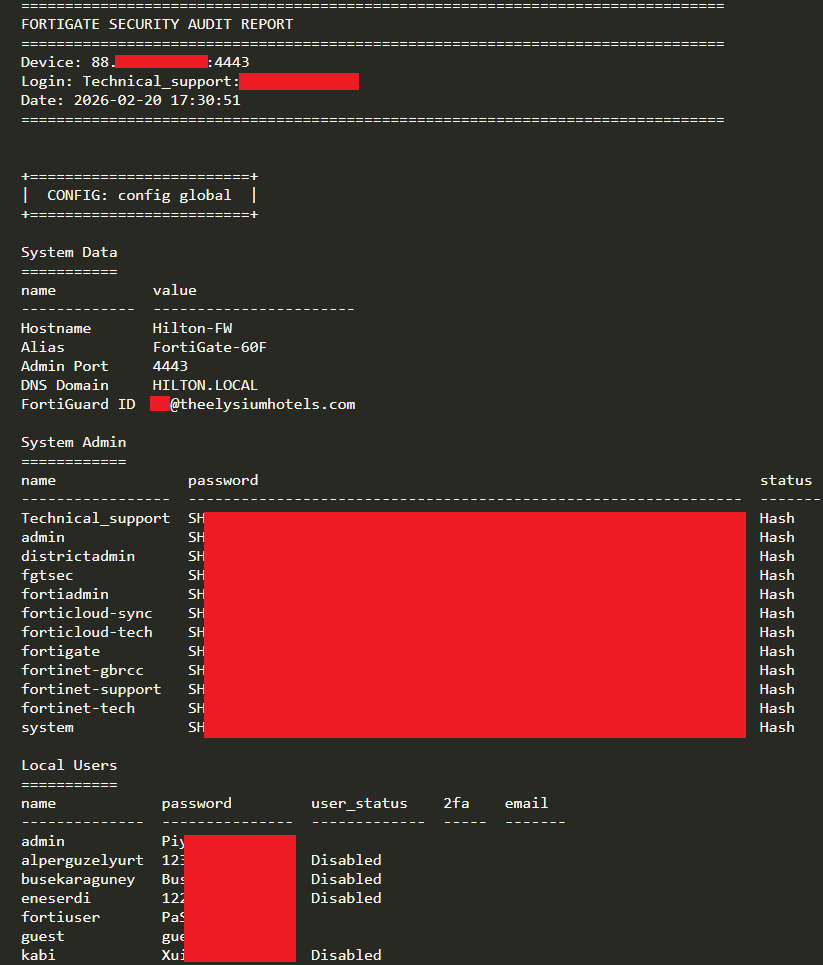This screenshot has width=823, height=965.
Task: Click the fortinet-support admin name
Action: tap(91, 689)
